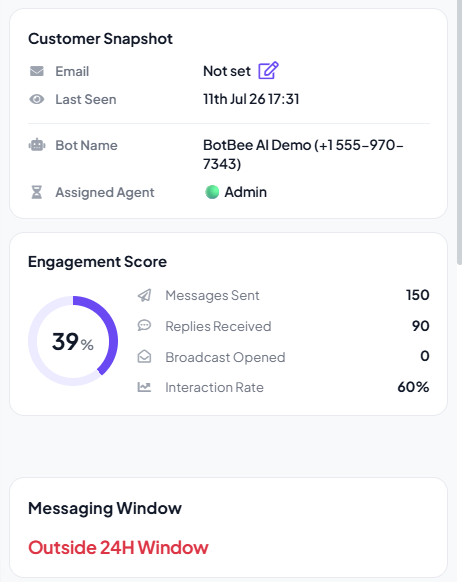Click the 39% engagement progress ring
The width and height of the screenshot is (462, 582).
click(x=73, y=341)
